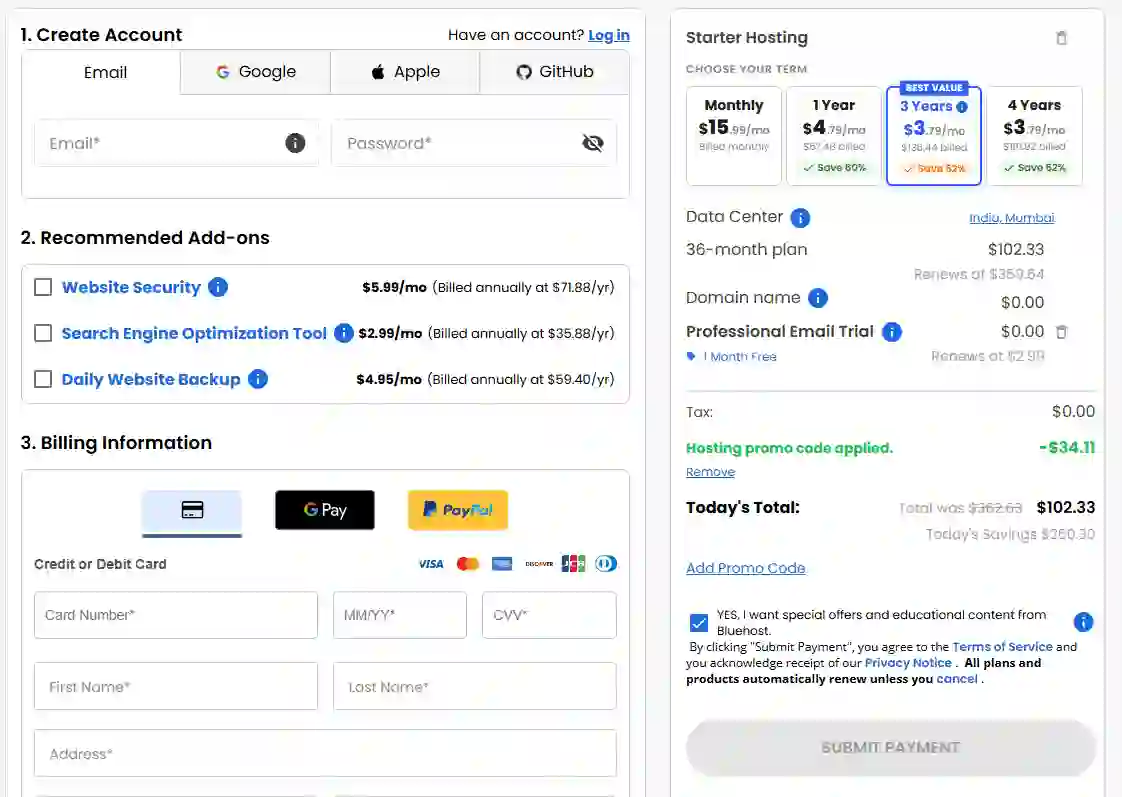Choose the 1 Year term card
Viewport: 1122px width, 797px height.
coord(834,135)
